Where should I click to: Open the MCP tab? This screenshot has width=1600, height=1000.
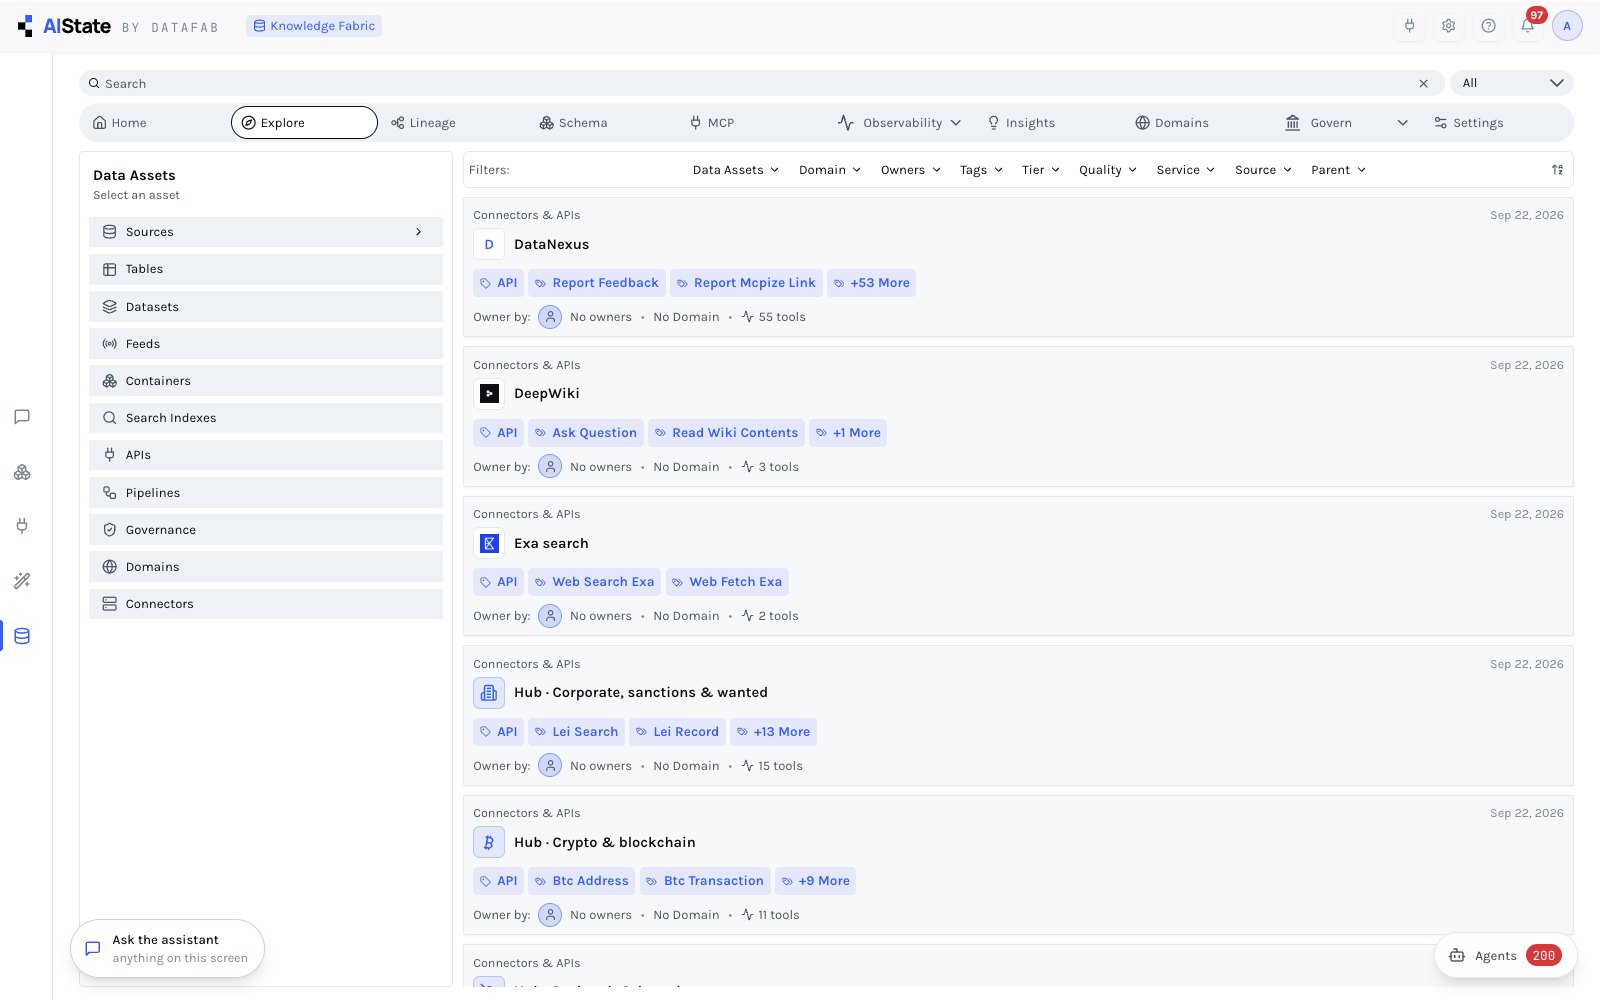[x=712, y=123]
